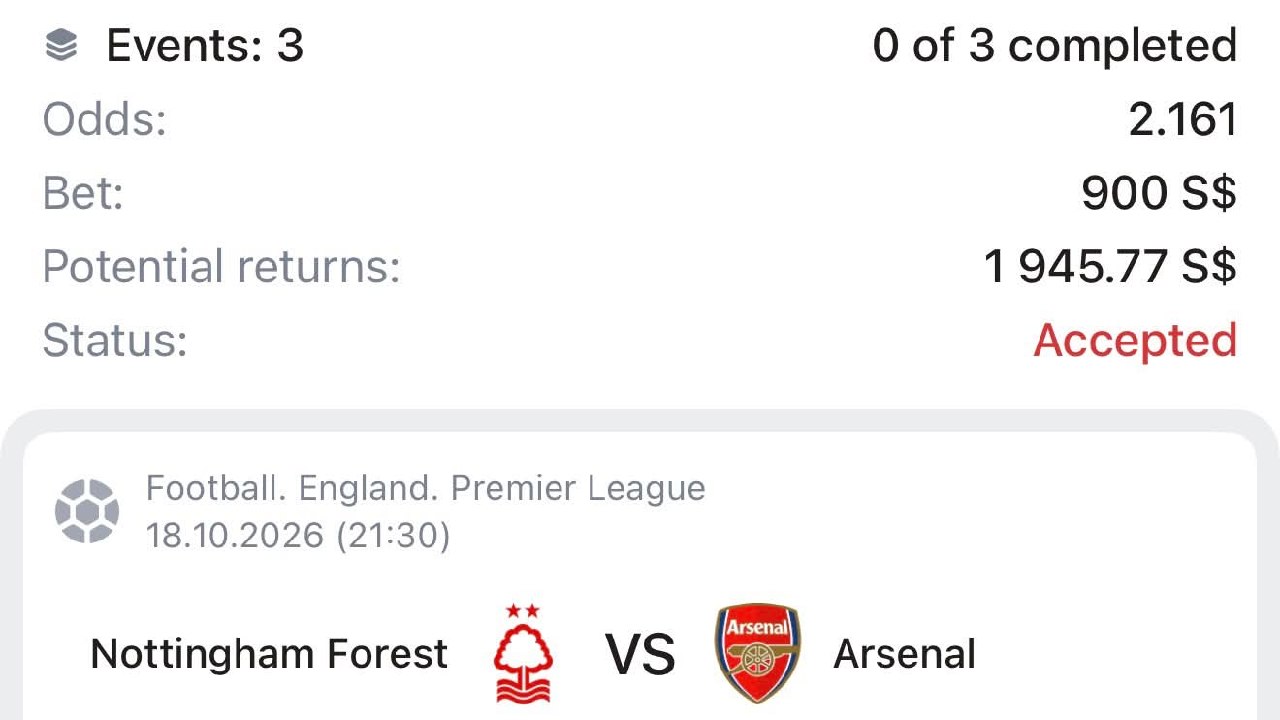The height and width of the screenshot is (720, 1280).
Task: Click the Status label
Action: click(115, 340)
